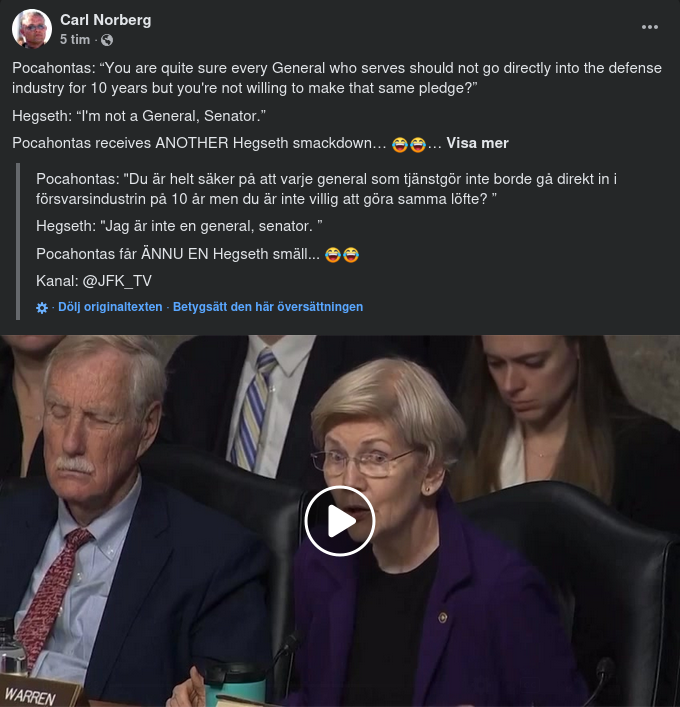Open Carl Norberg's profile picture
The height and width of the screenshot is (707, 680).
point(32,29)
